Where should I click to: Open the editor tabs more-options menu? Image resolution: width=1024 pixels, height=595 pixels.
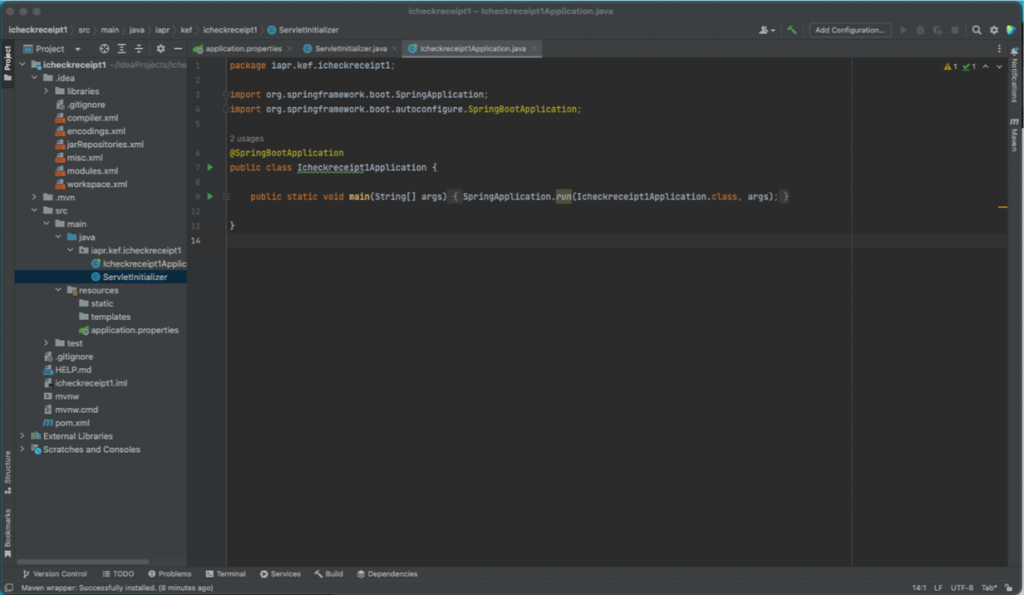[x=999, y=49]
